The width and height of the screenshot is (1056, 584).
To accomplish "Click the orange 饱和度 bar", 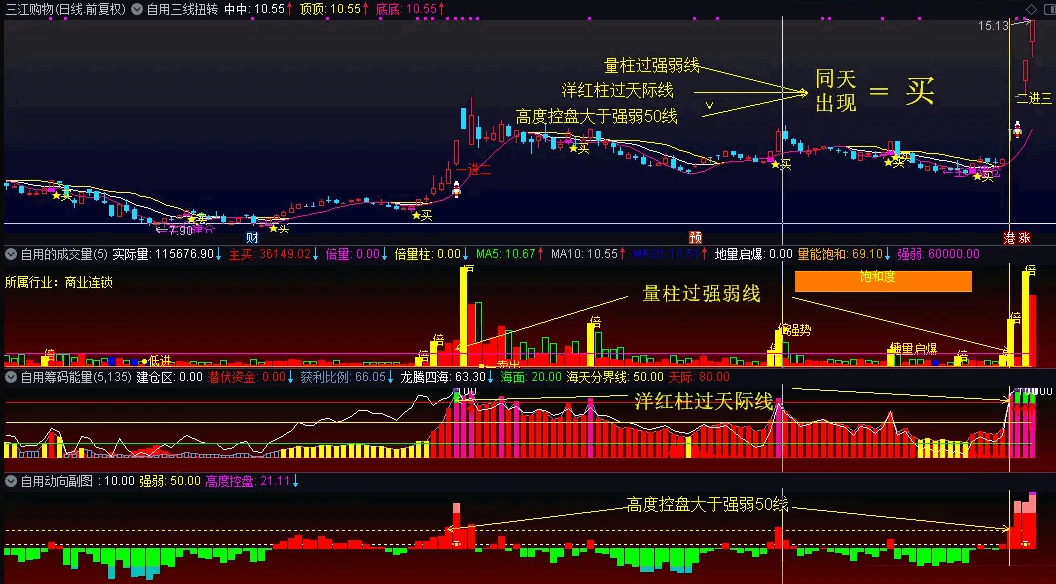I will tap(883, 281).
